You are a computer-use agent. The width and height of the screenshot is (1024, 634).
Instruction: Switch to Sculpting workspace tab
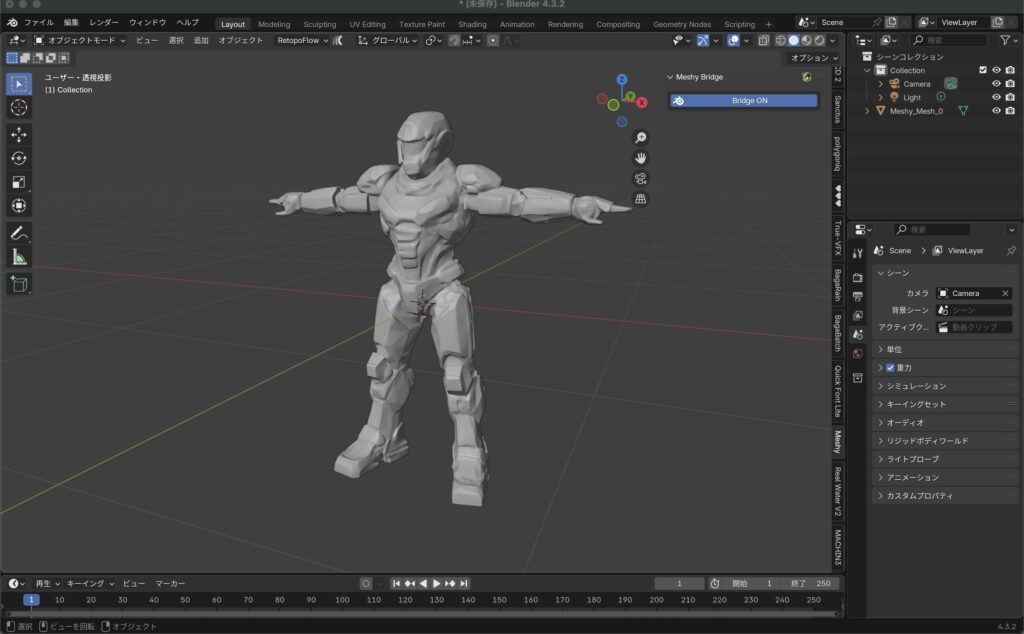pyautogui.click(x=319, y=24)
